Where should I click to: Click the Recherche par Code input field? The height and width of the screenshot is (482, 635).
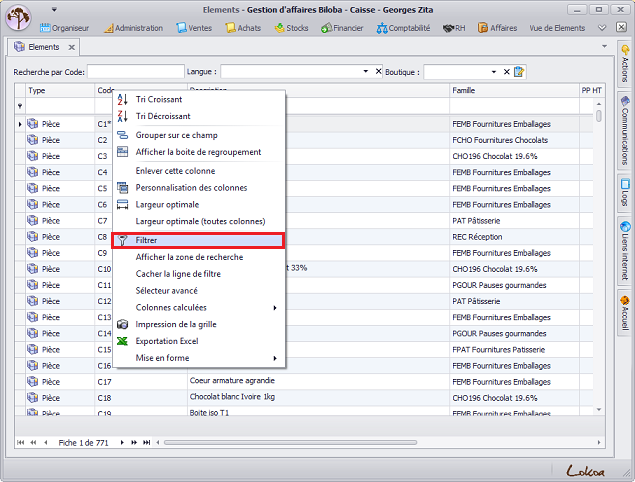(x=136, y=72)
